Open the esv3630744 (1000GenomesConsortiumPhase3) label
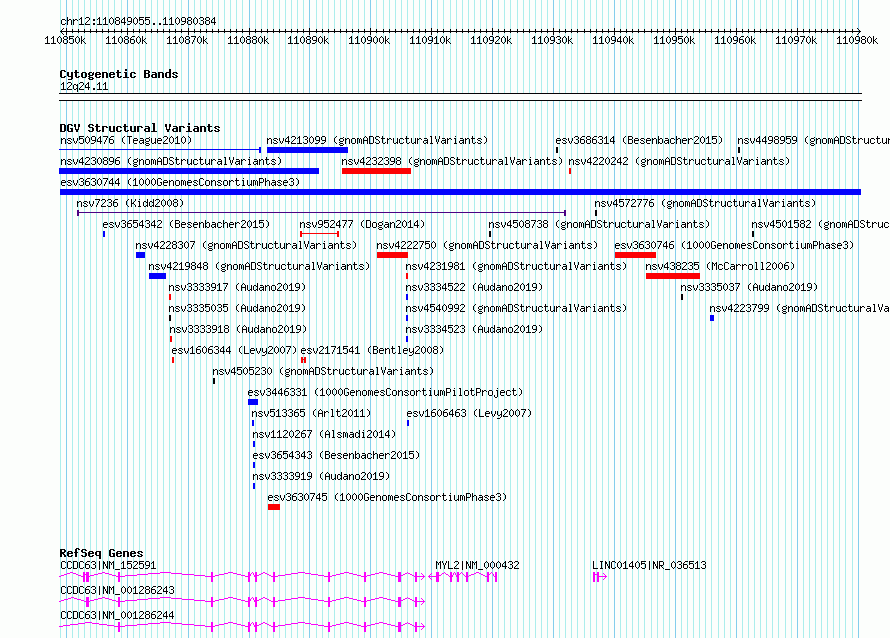 coord(180,182)
